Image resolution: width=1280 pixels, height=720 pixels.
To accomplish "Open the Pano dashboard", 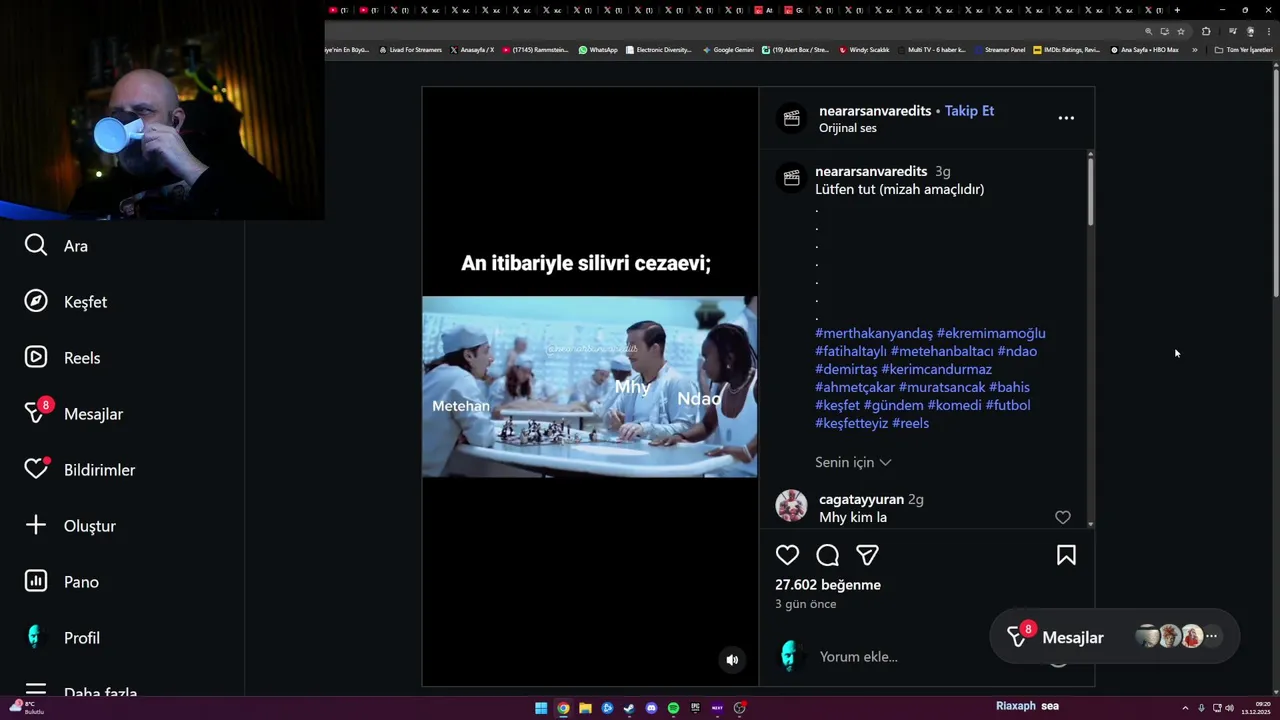I will [61, 582].
